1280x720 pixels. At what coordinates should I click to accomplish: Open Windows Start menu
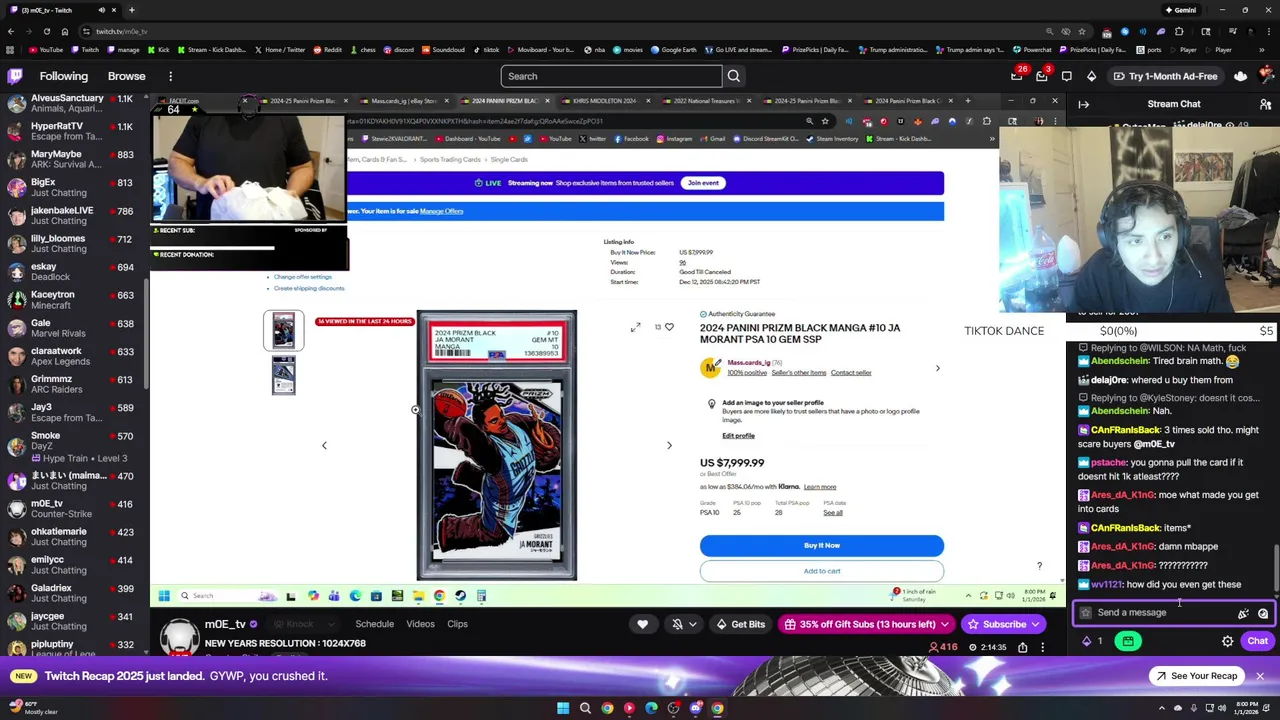(x=563, y=708)
